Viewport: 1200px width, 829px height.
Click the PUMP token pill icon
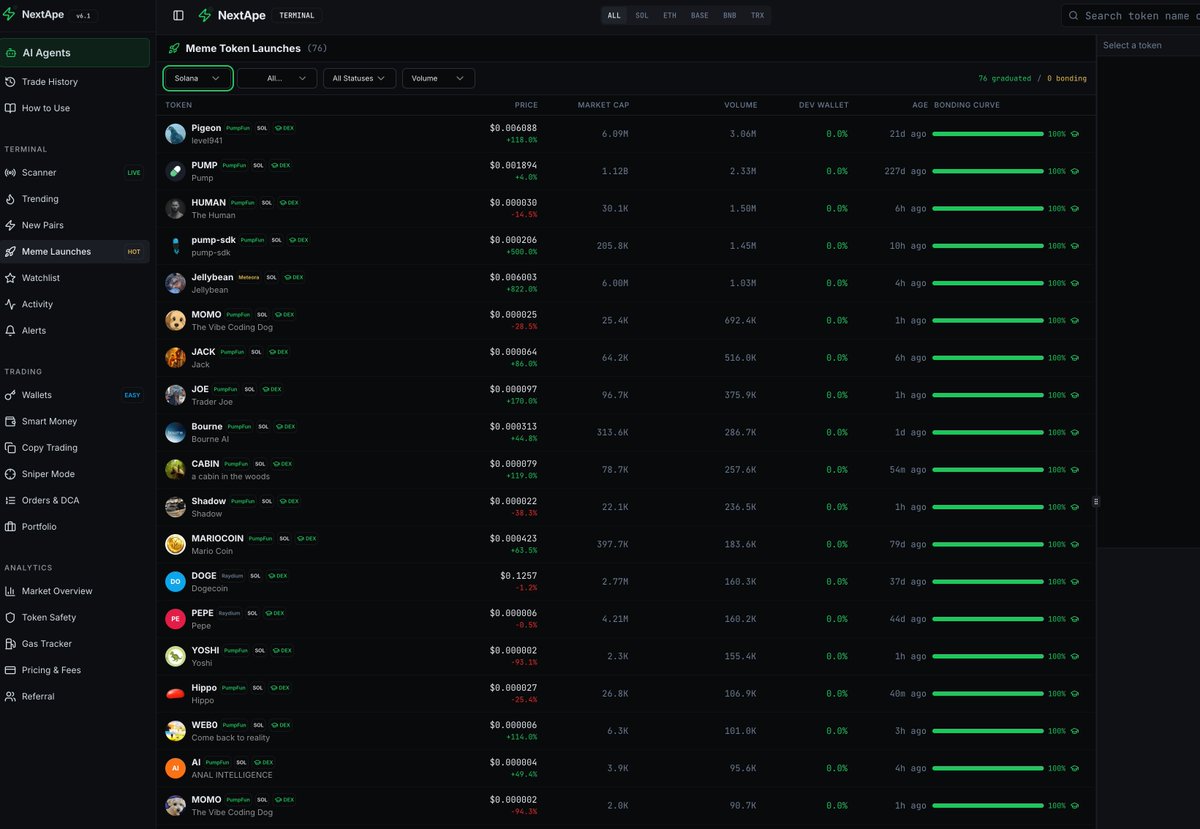point(175,172)
